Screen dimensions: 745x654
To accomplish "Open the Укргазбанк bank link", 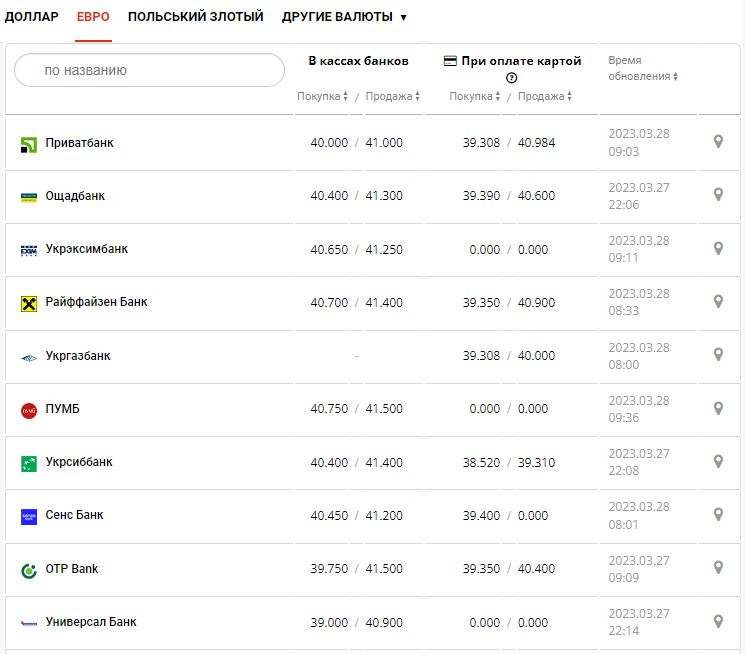I will [x=78, y=355].
